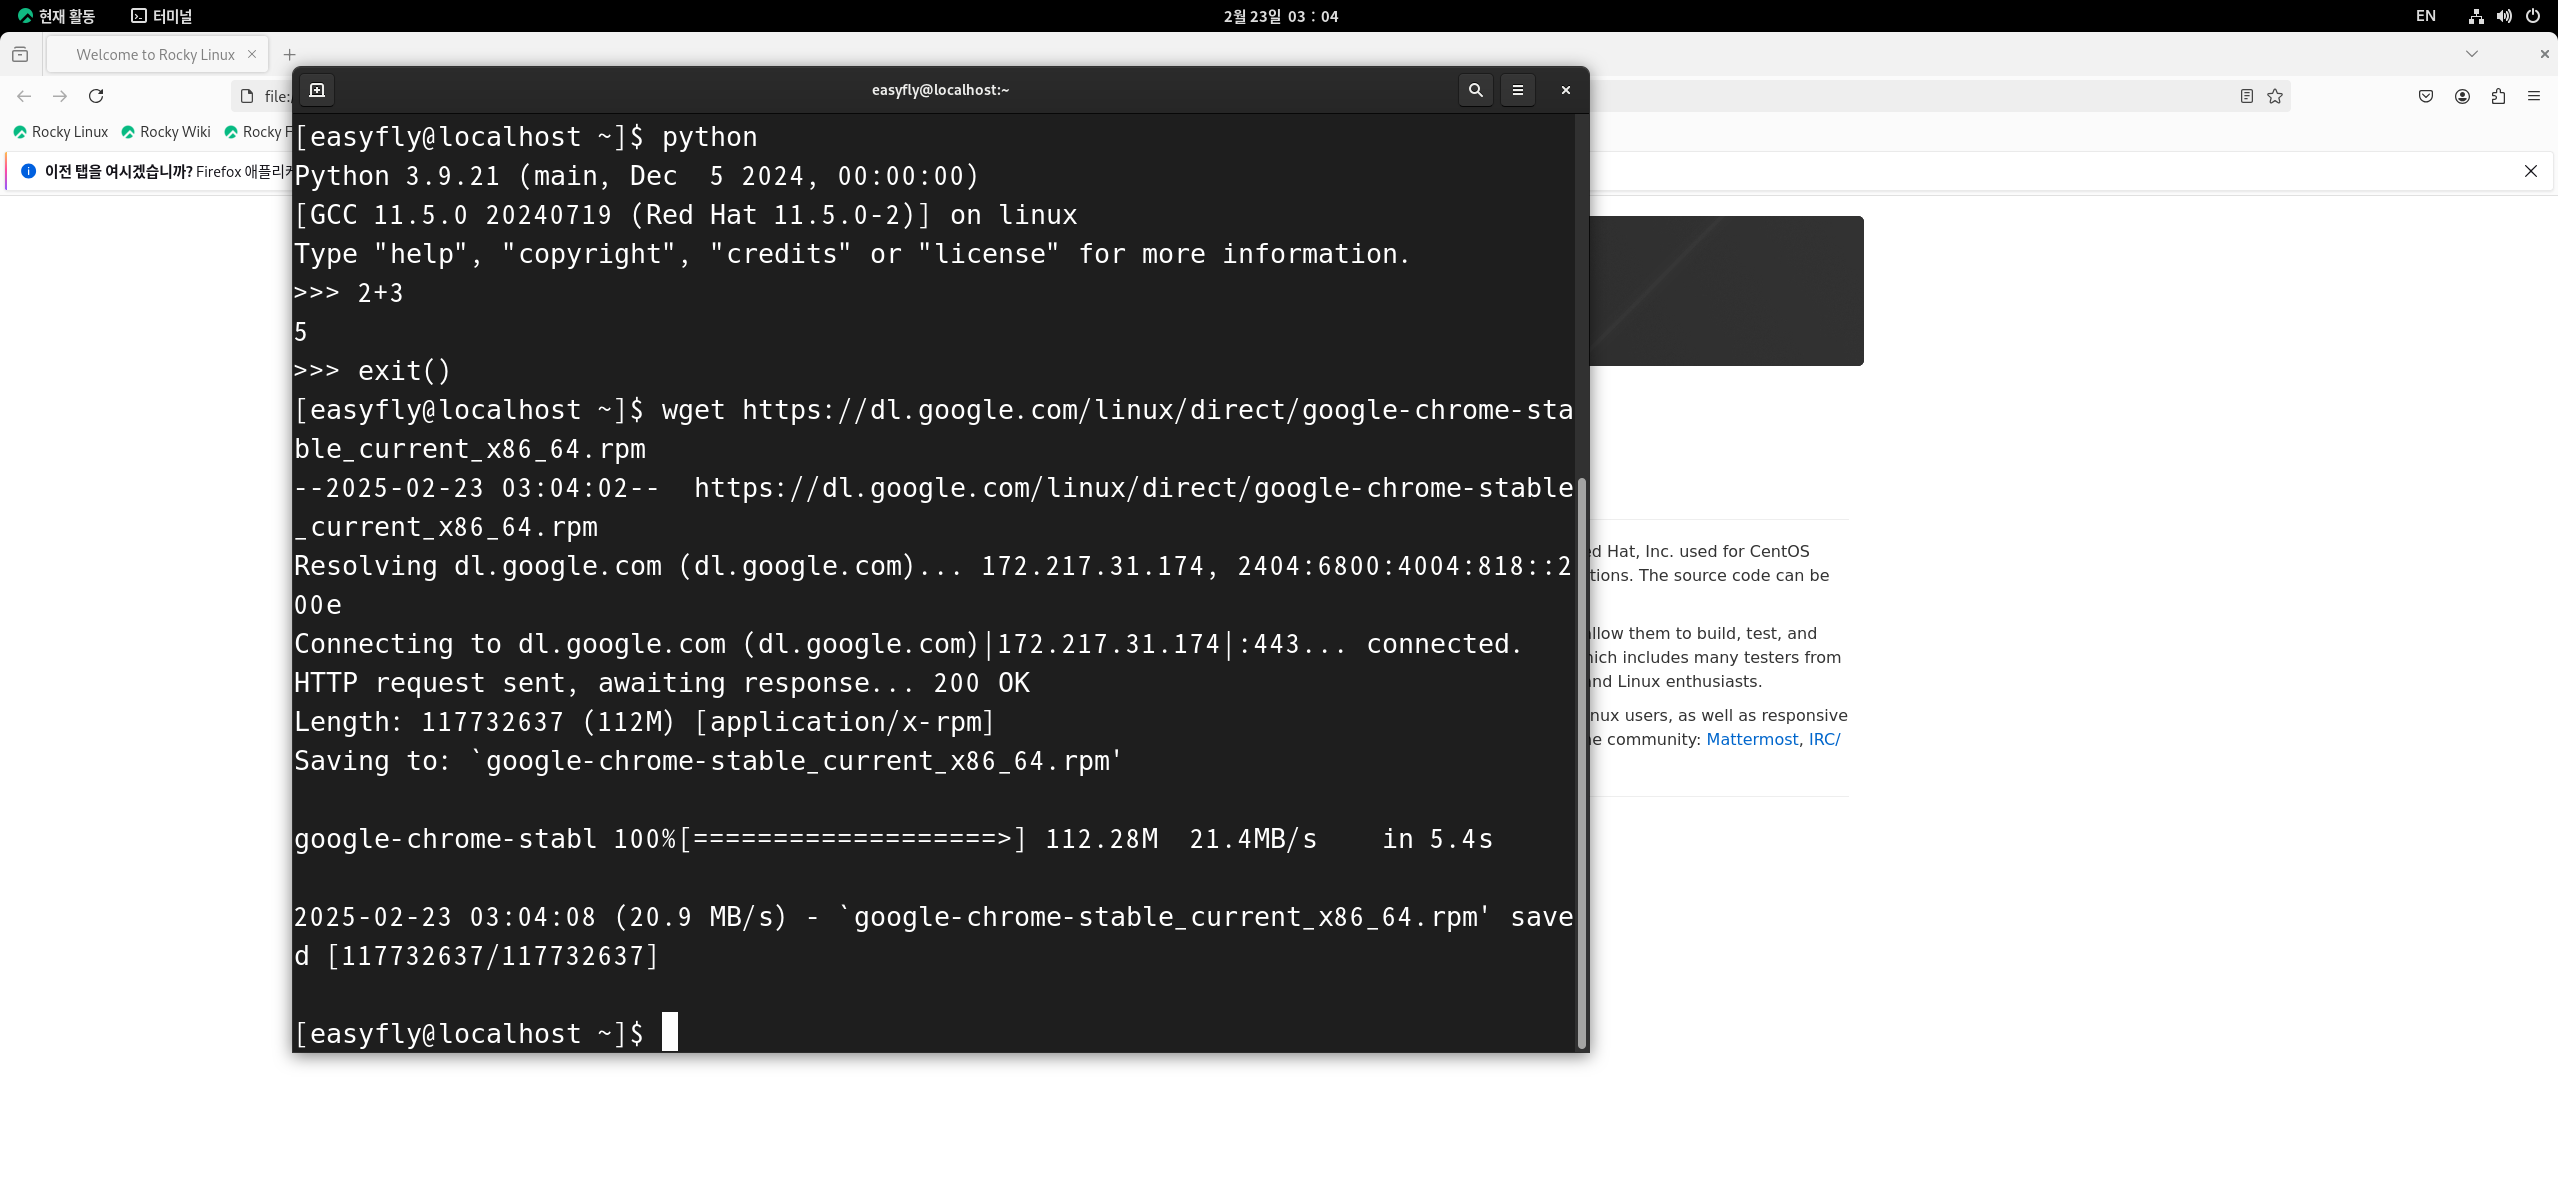Open the Firefox extensions icon
The image size is (2558, 1199).
pyautogui.click(x=2498, y=96)
